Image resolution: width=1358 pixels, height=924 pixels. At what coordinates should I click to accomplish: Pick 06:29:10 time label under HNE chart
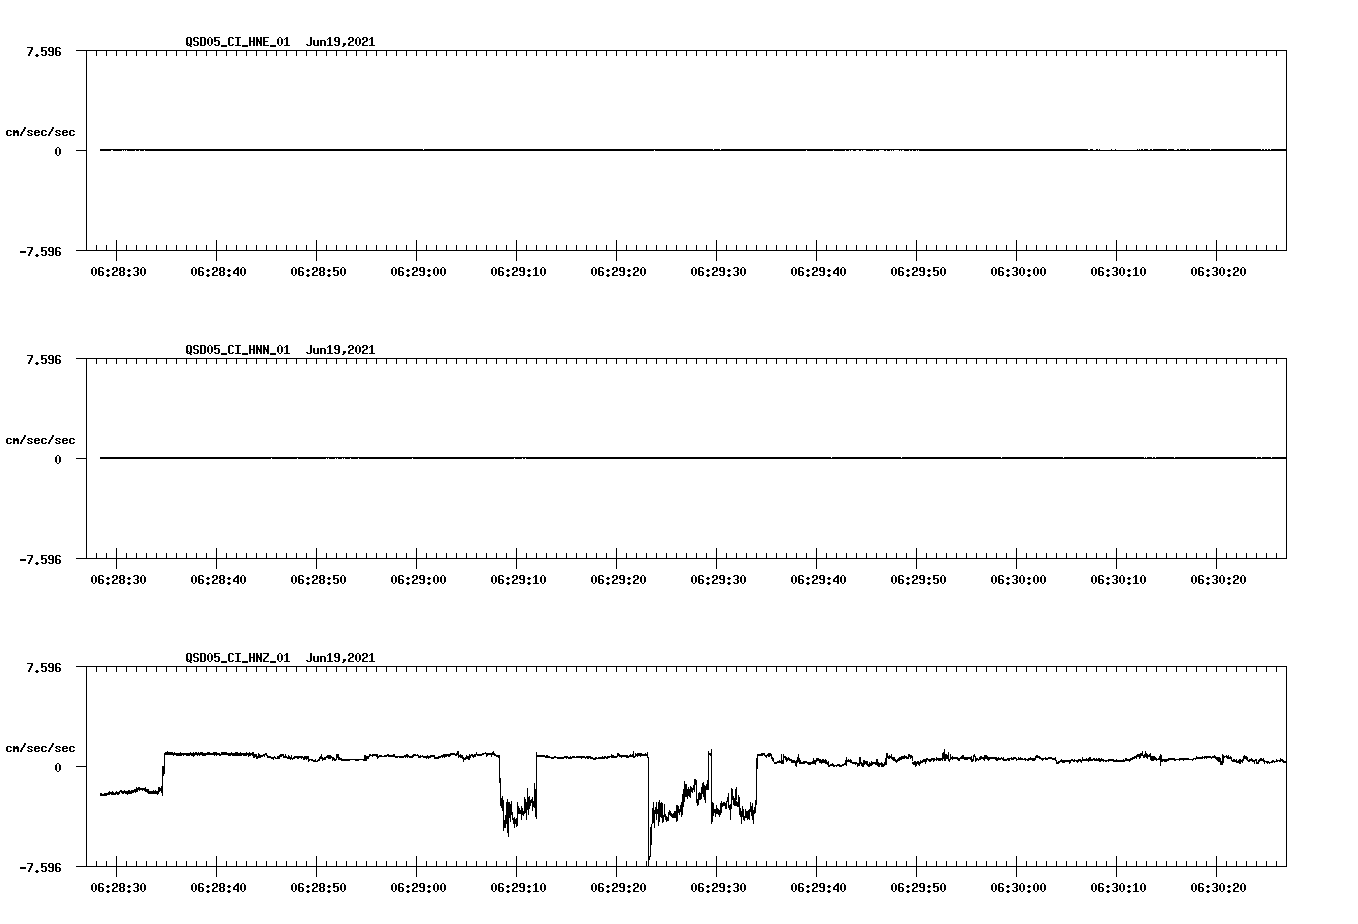518,272
